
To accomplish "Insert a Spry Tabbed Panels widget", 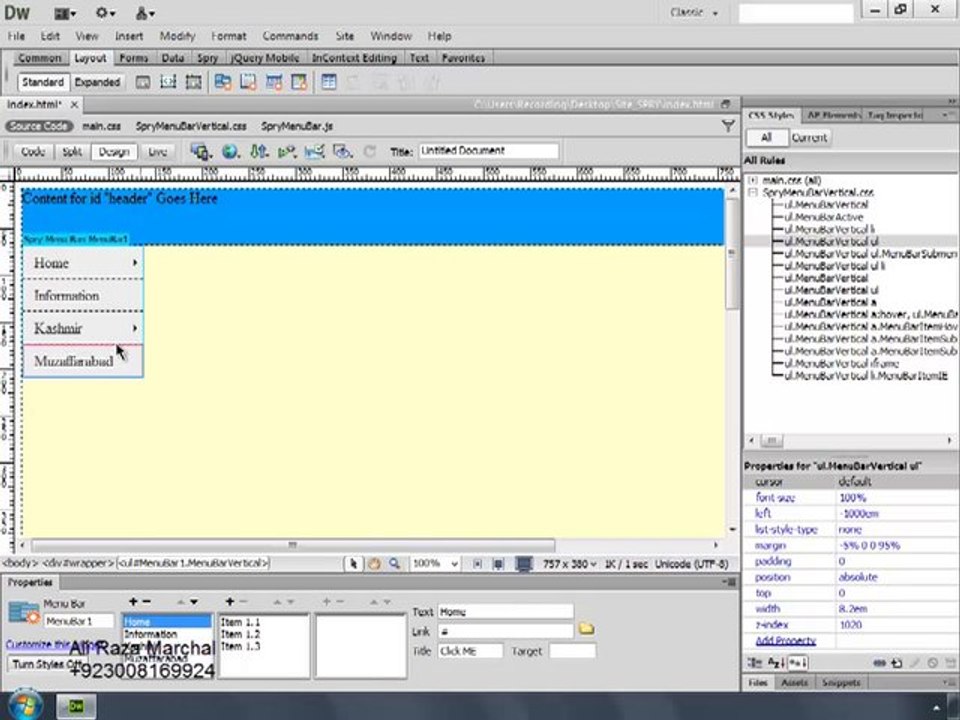I will [249, 82].
